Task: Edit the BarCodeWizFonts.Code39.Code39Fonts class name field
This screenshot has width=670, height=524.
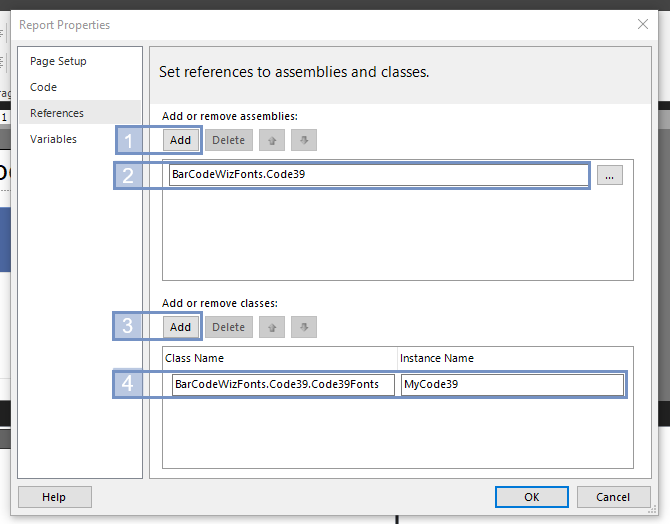Action: [283, 385]
